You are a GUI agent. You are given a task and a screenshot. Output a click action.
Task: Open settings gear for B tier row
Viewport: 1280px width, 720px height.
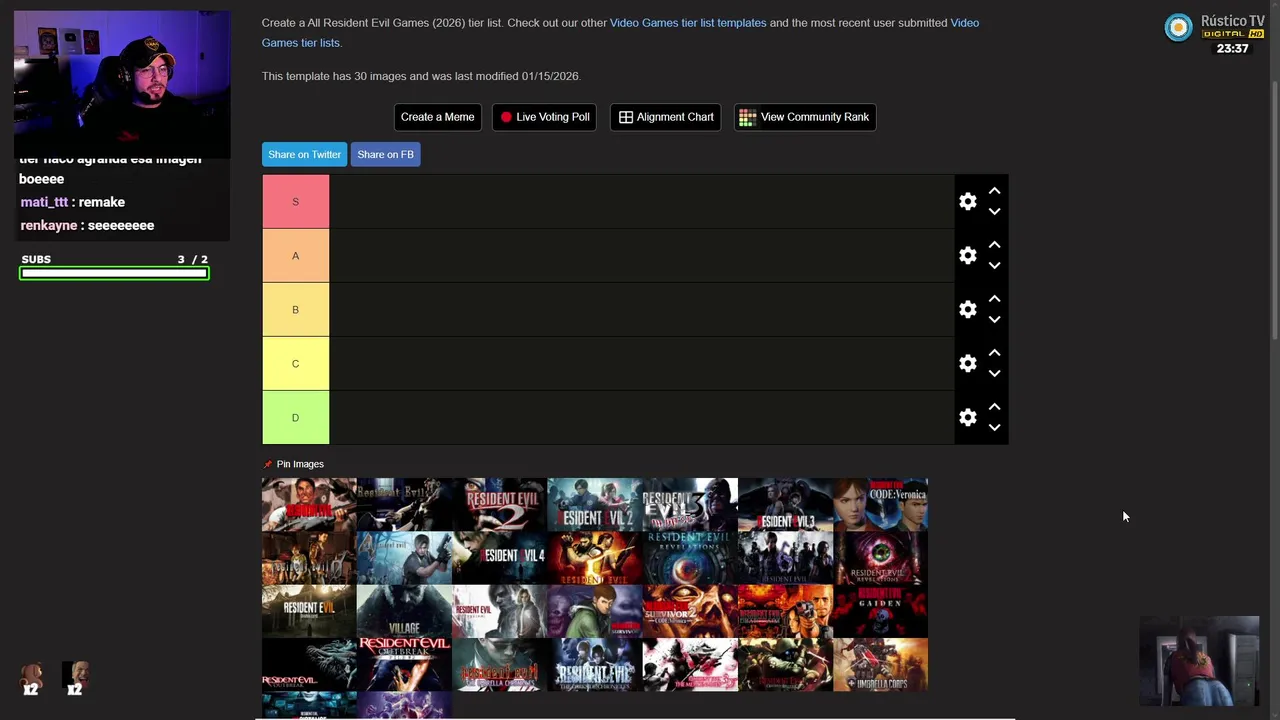point(967,310)
